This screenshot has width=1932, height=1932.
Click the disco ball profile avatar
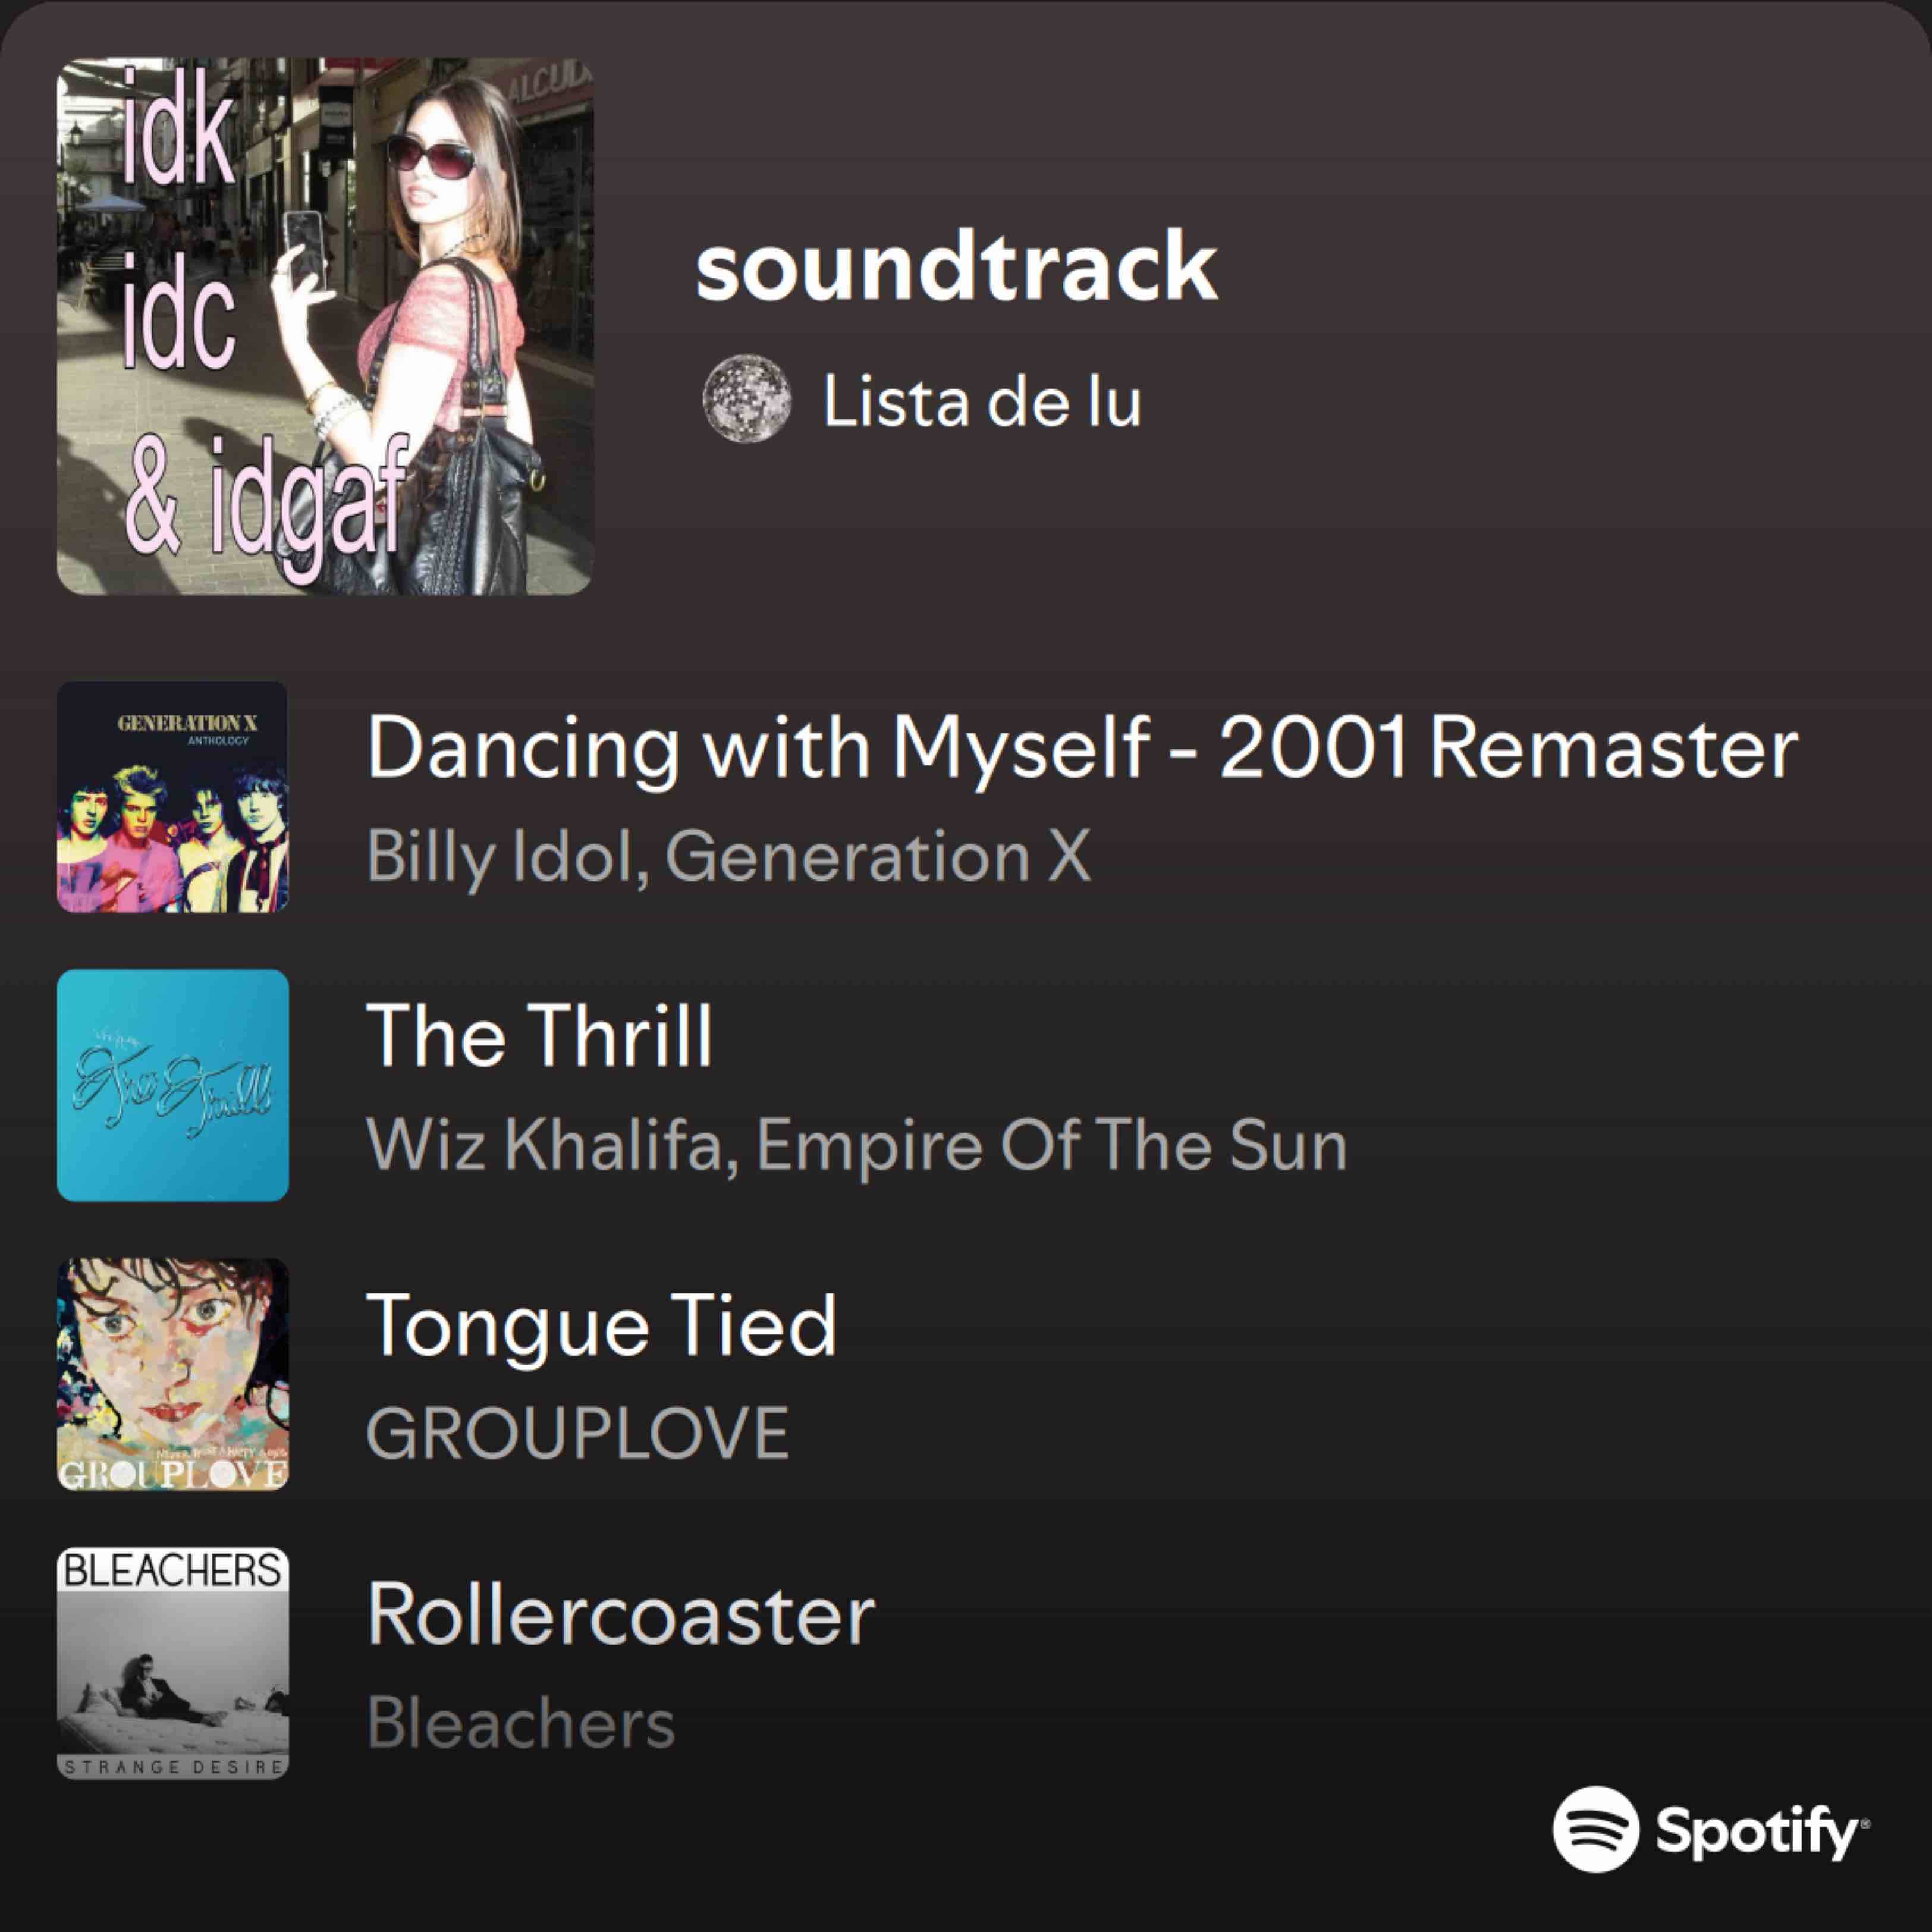[x=747, y=399]
